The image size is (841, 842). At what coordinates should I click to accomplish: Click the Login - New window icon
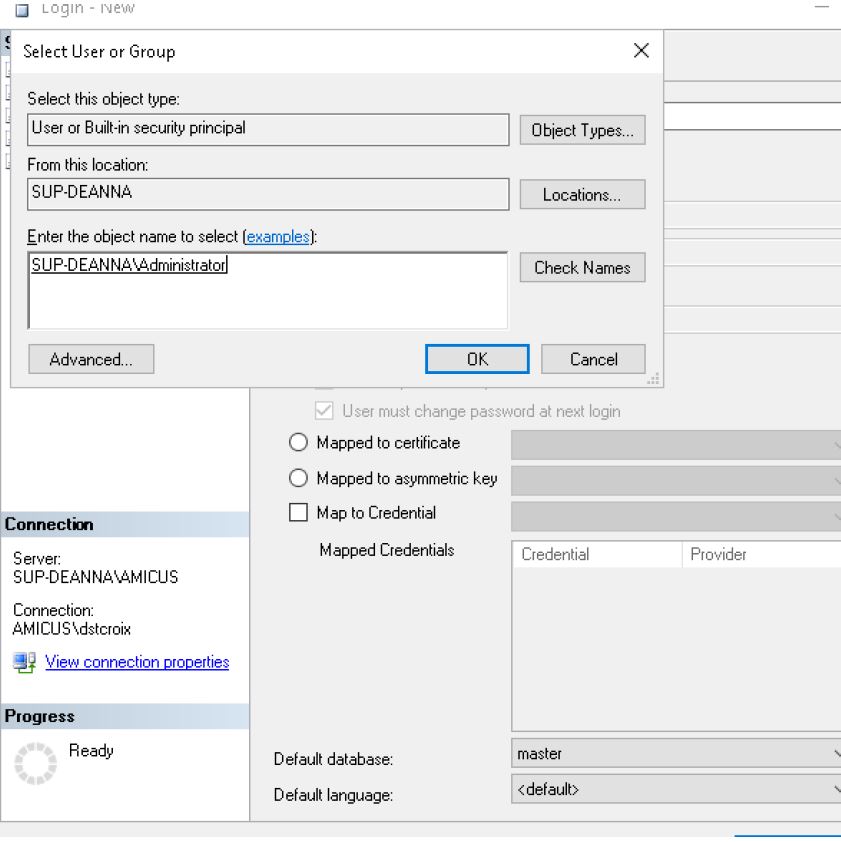pos(23,9)
